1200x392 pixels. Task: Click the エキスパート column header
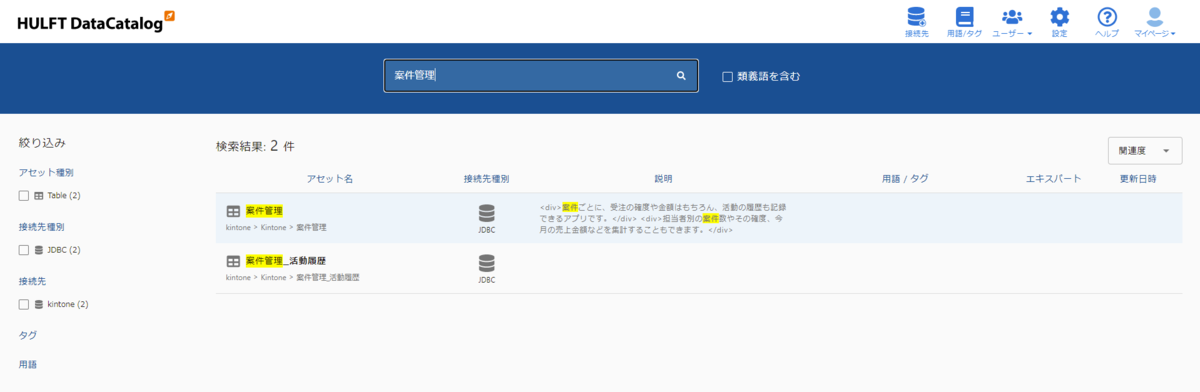[x=1053, y=179]
